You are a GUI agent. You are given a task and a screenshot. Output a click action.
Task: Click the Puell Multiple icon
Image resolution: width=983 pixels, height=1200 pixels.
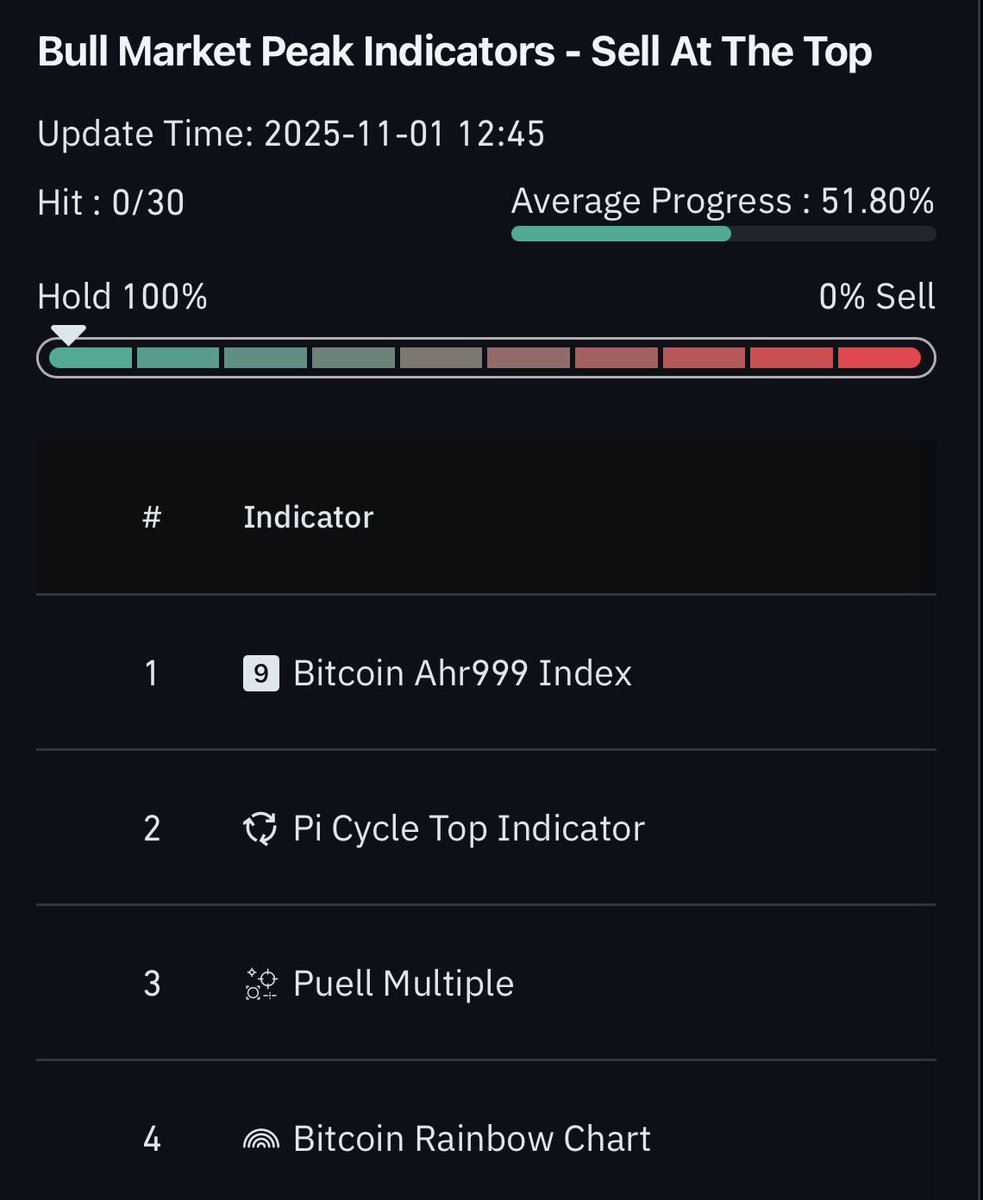pyautogui.click(x=259, y=984)
